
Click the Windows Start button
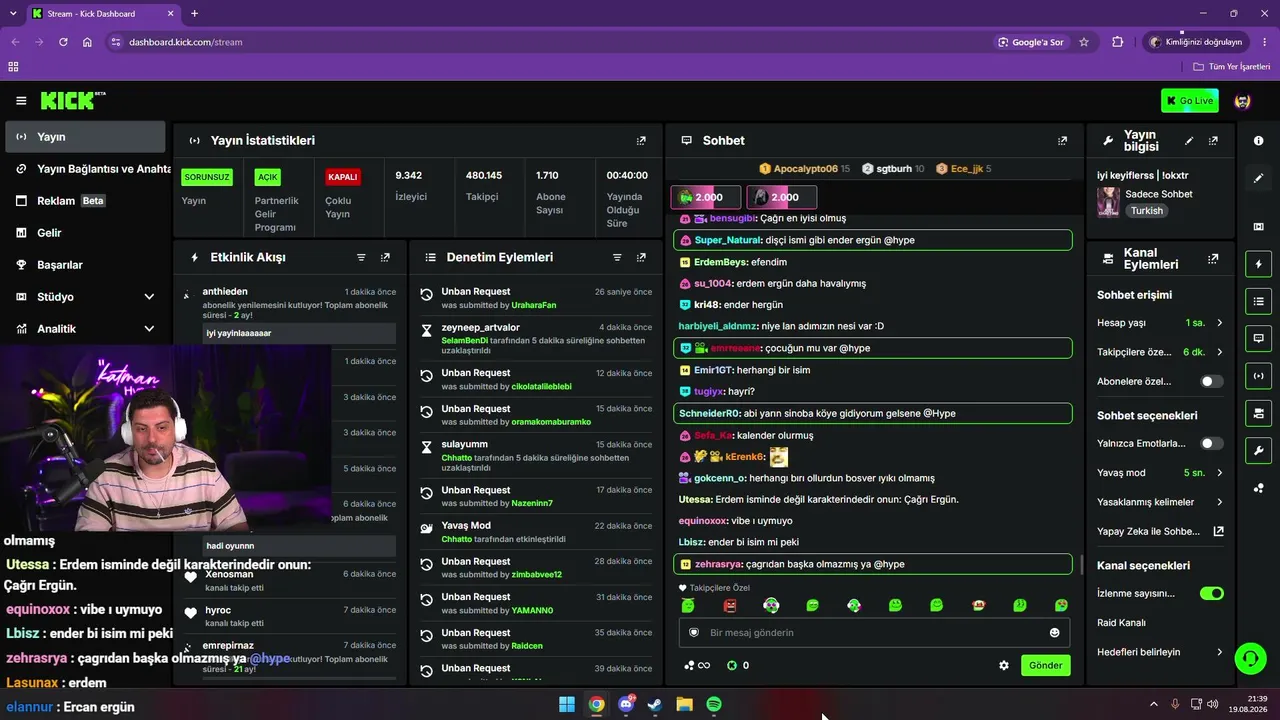(x=567, y=704)
